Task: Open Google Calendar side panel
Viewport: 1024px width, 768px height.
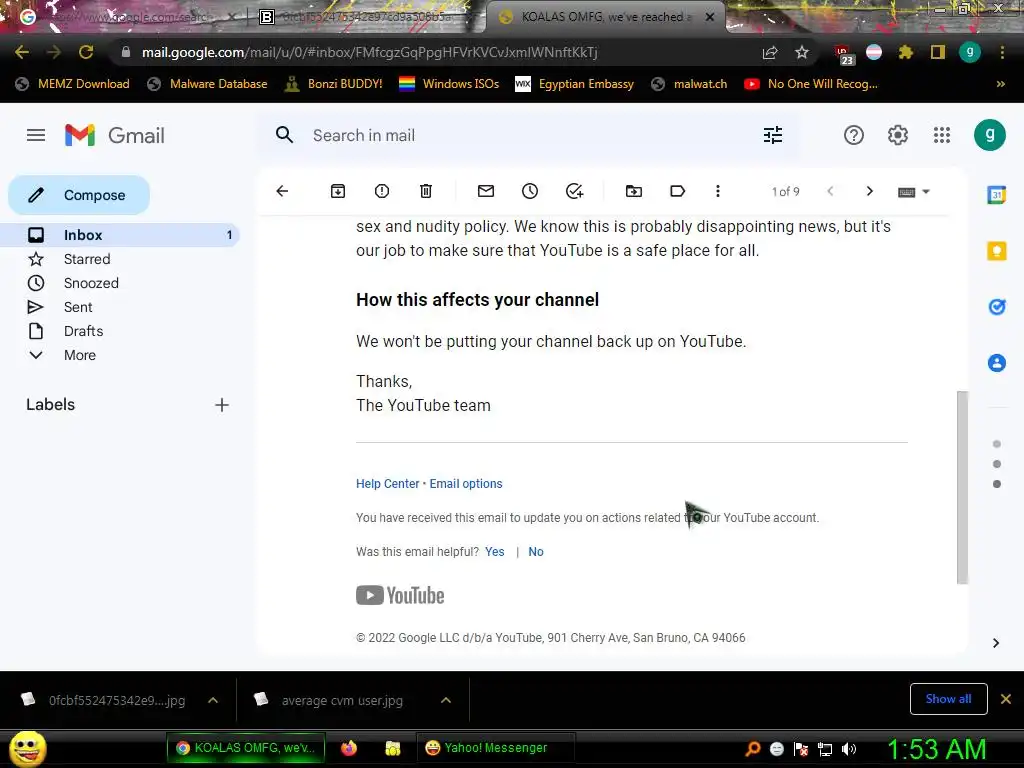Action: (x=997, y=195)
